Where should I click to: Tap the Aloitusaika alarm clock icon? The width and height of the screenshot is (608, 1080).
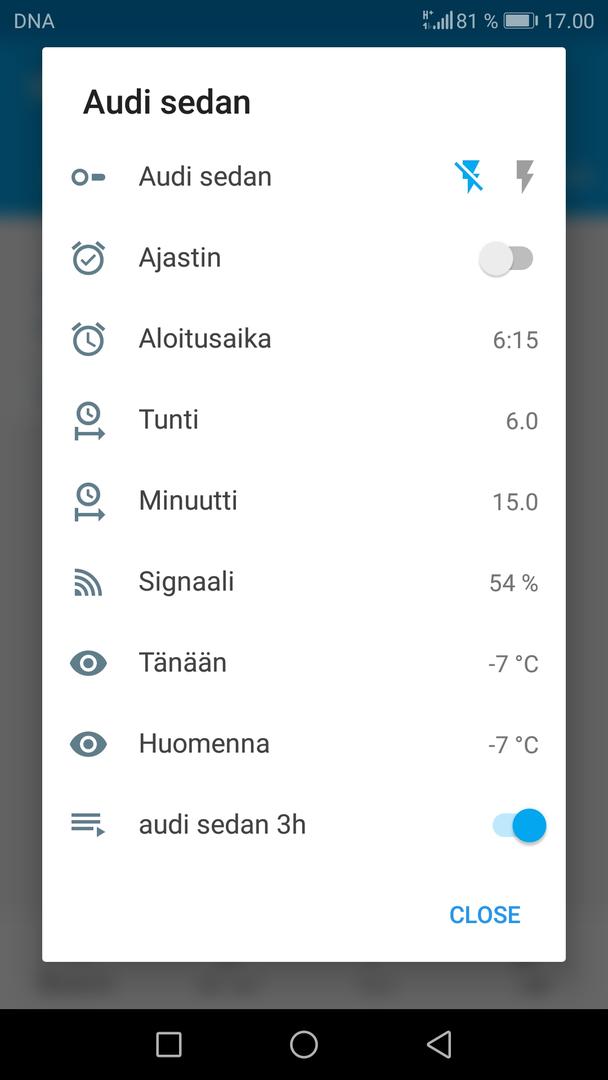(x=88, y=339)
